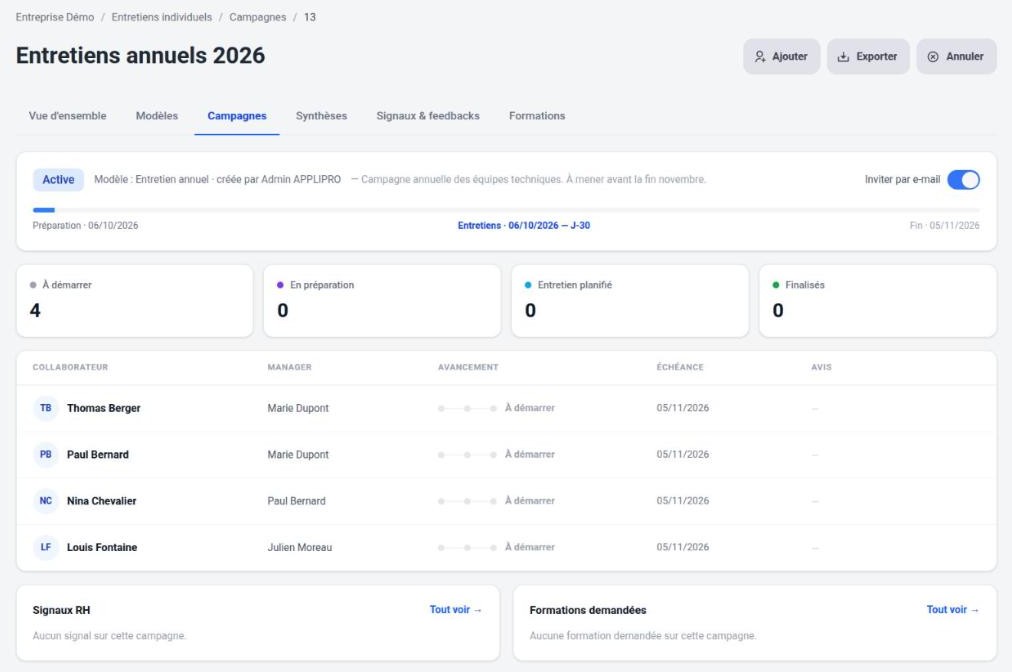Go to the Vue d'ensemble tab
Image resolution: width=1012 pixels, height=672 pixels.
(68, 116)
